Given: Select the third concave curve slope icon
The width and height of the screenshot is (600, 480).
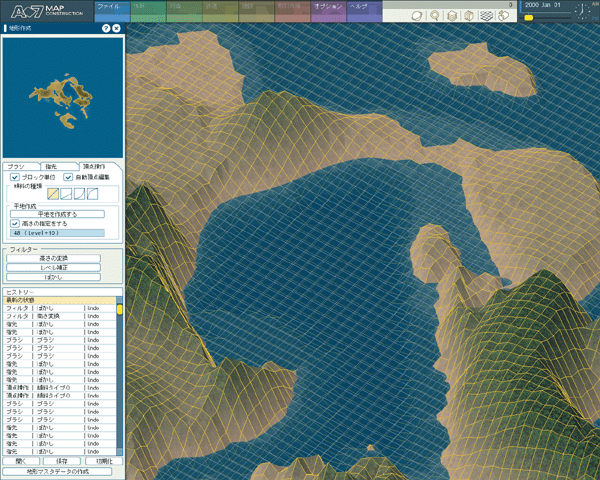Looking at the screenshot, I should 79,194.
